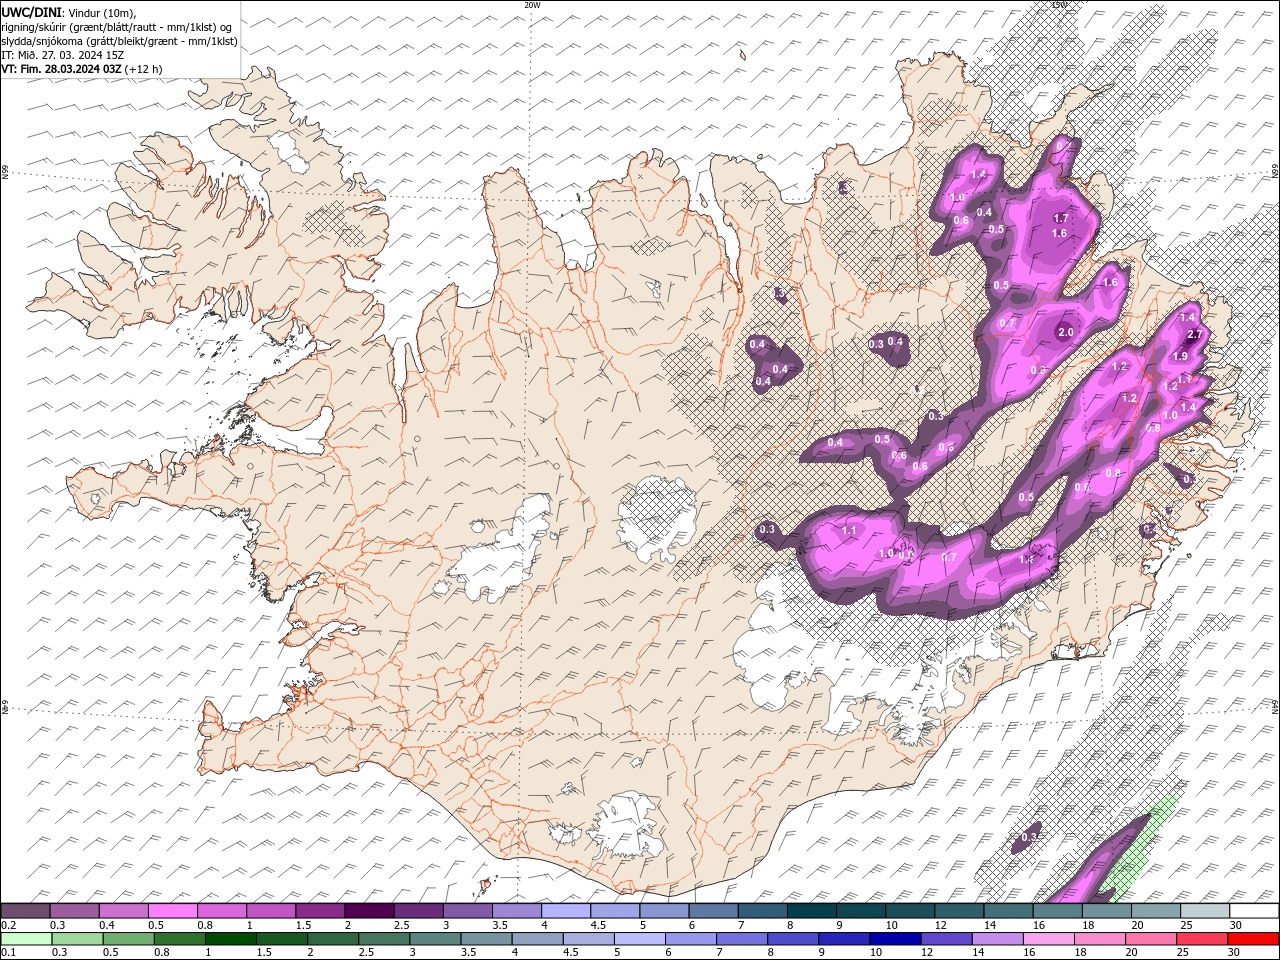1280x960 pixels.
Task: Select the upper legend swatch between 12 and 14
Action: [x=959, y=911]
